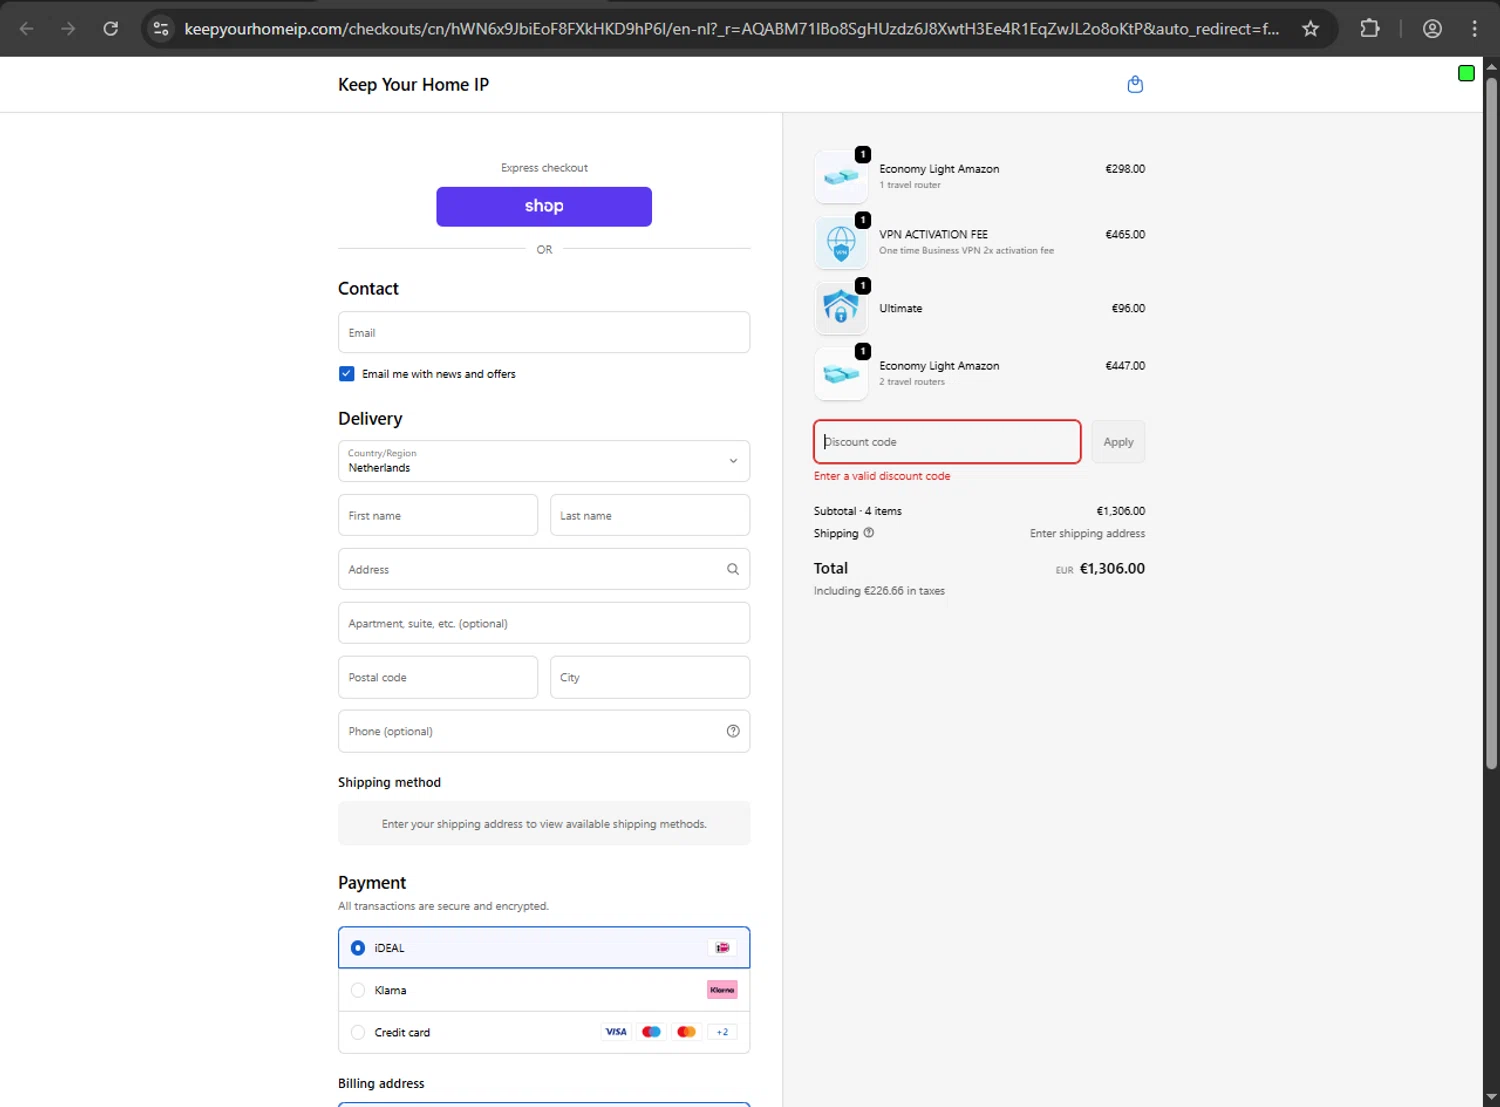
Task: Click the address search magnifier icon
Action: (733, 569)
